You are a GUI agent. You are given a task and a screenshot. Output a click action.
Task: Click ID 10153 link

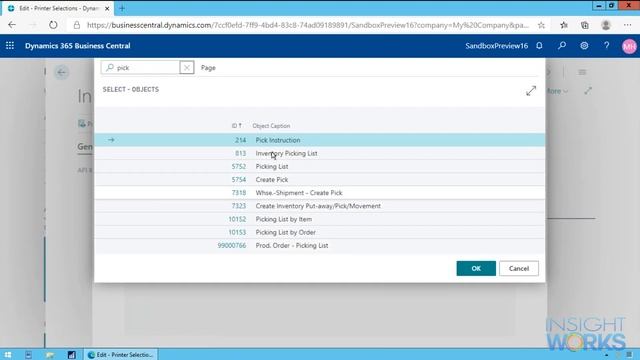237,232
